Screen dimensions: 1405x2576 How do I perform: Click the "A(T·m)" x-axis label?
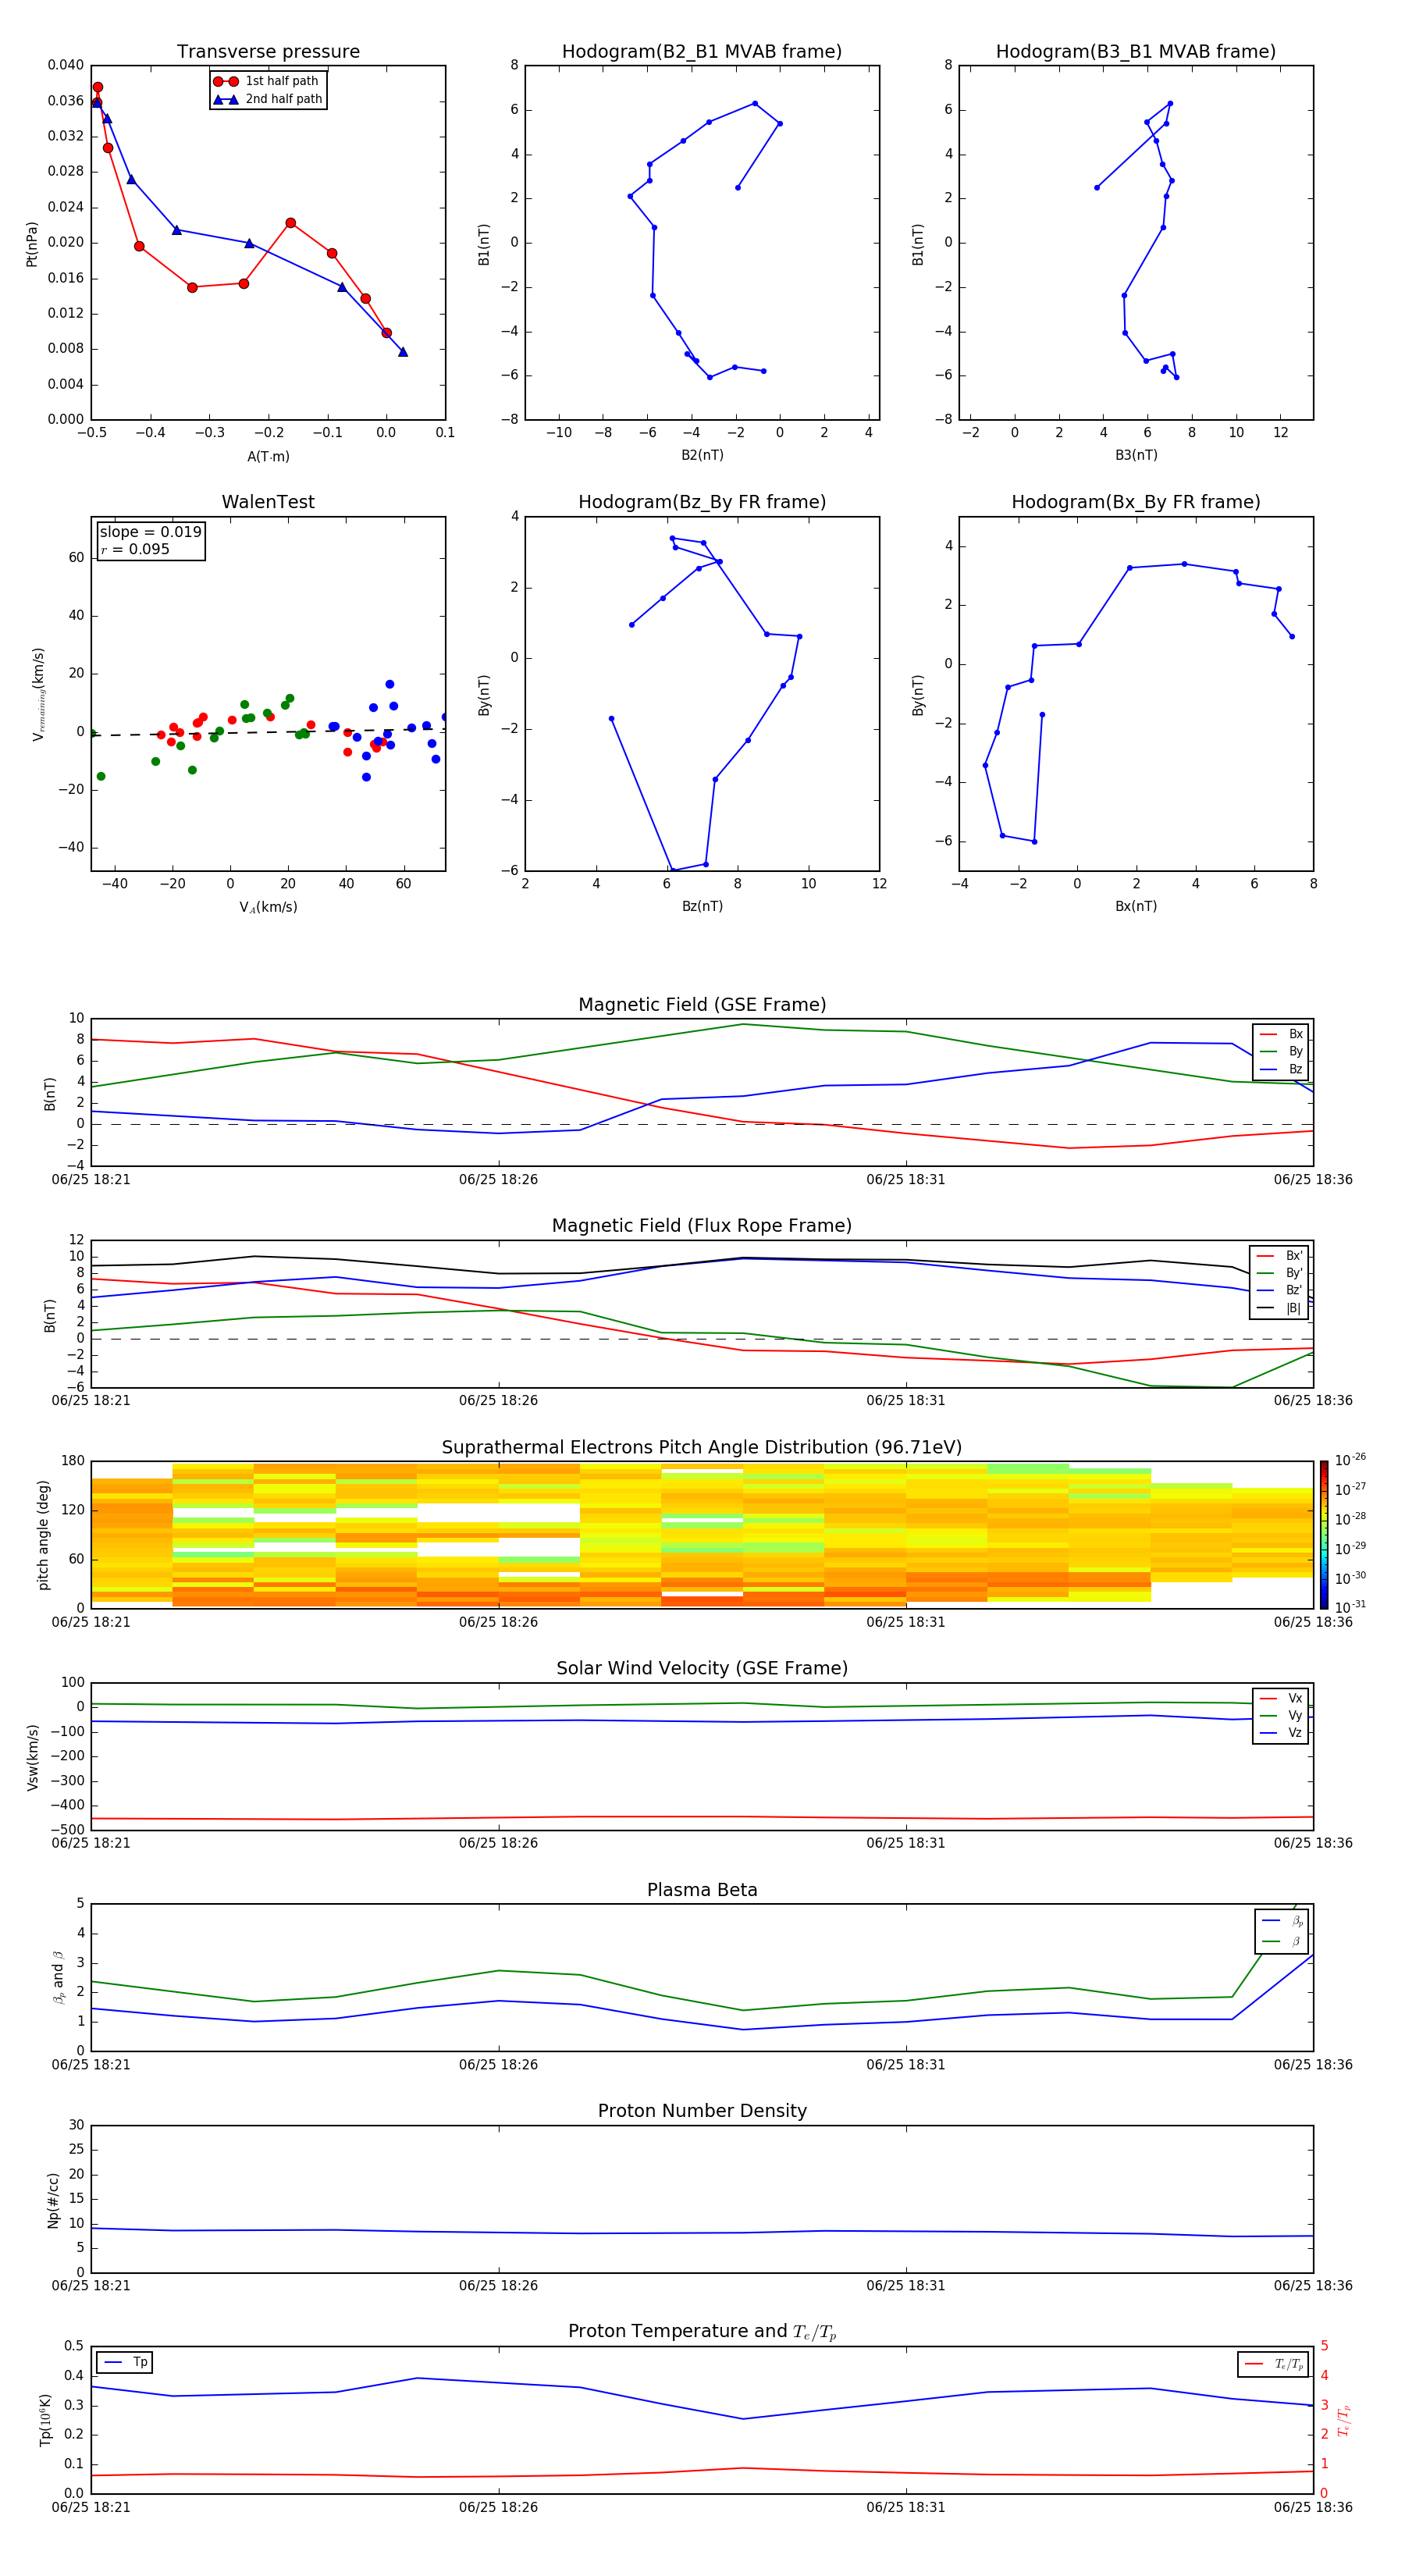tap(268, 457)
